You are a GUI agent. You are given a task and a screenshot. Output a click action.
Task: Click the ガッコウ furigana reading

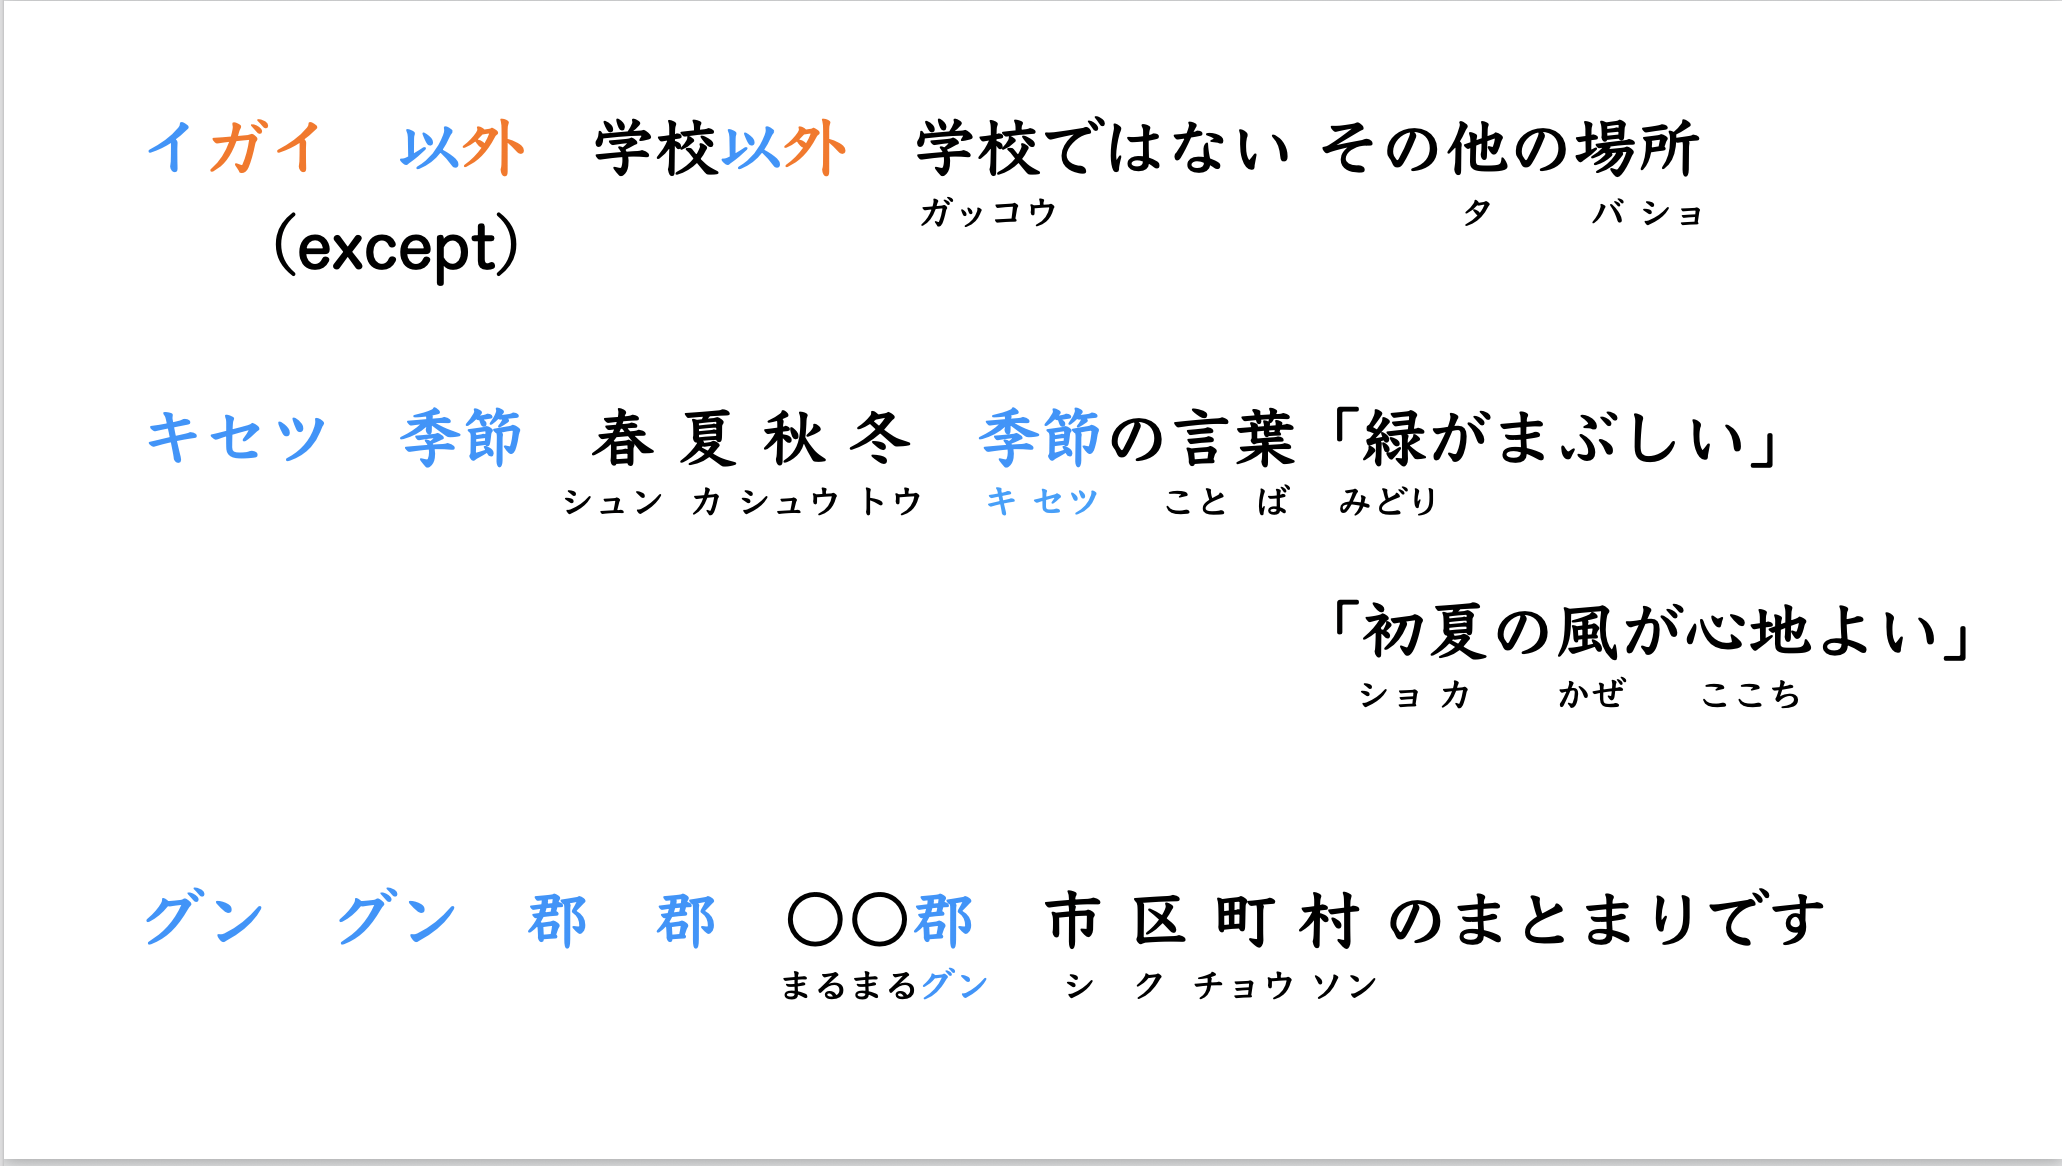[x=988, y=212]
